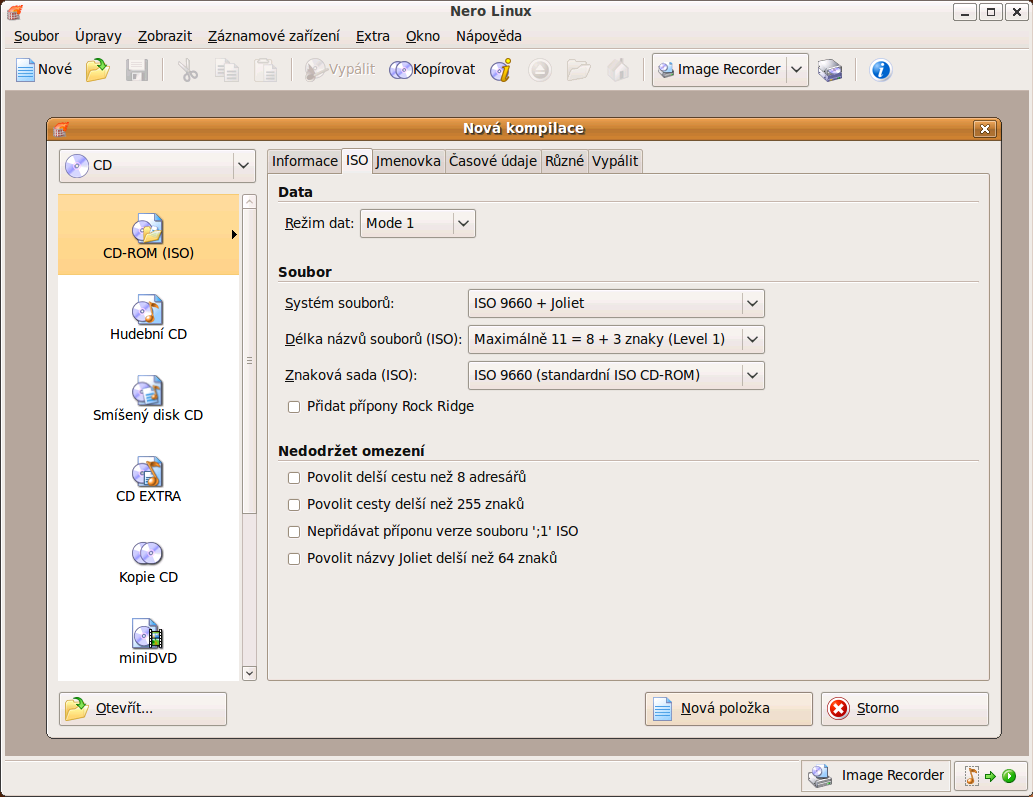Toggle Povolit delší cestu než 8 adresářů

pos(294,478)
